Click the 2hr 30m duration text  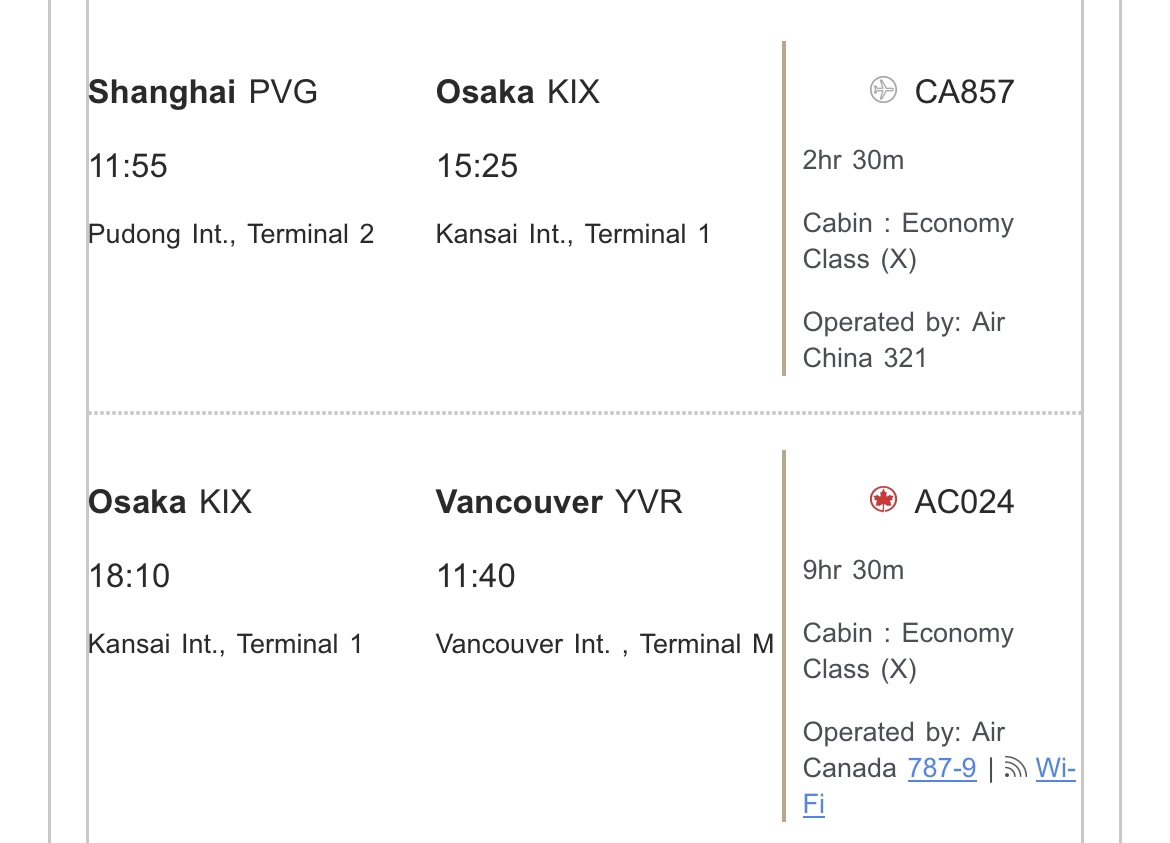(x=853, y=160)
